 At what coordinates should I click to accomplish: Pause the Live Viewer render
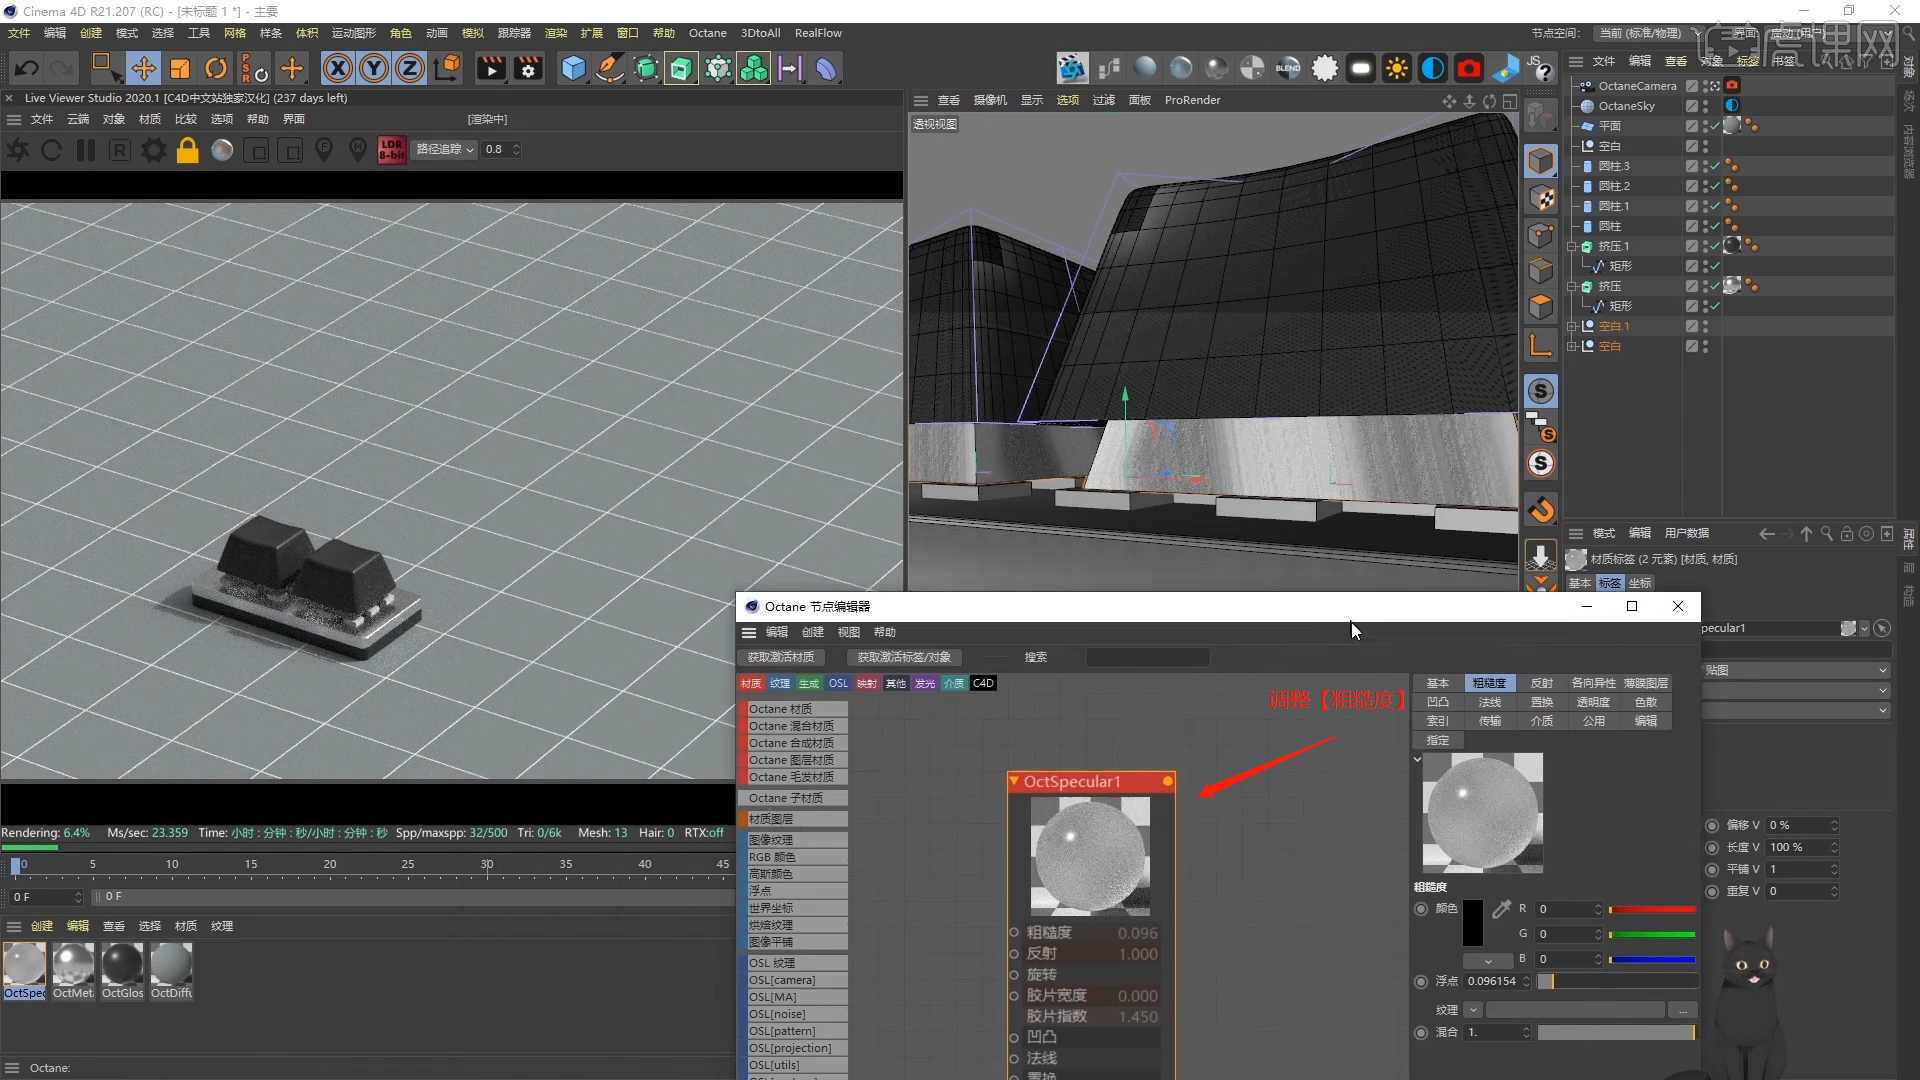tap(86, 150)
